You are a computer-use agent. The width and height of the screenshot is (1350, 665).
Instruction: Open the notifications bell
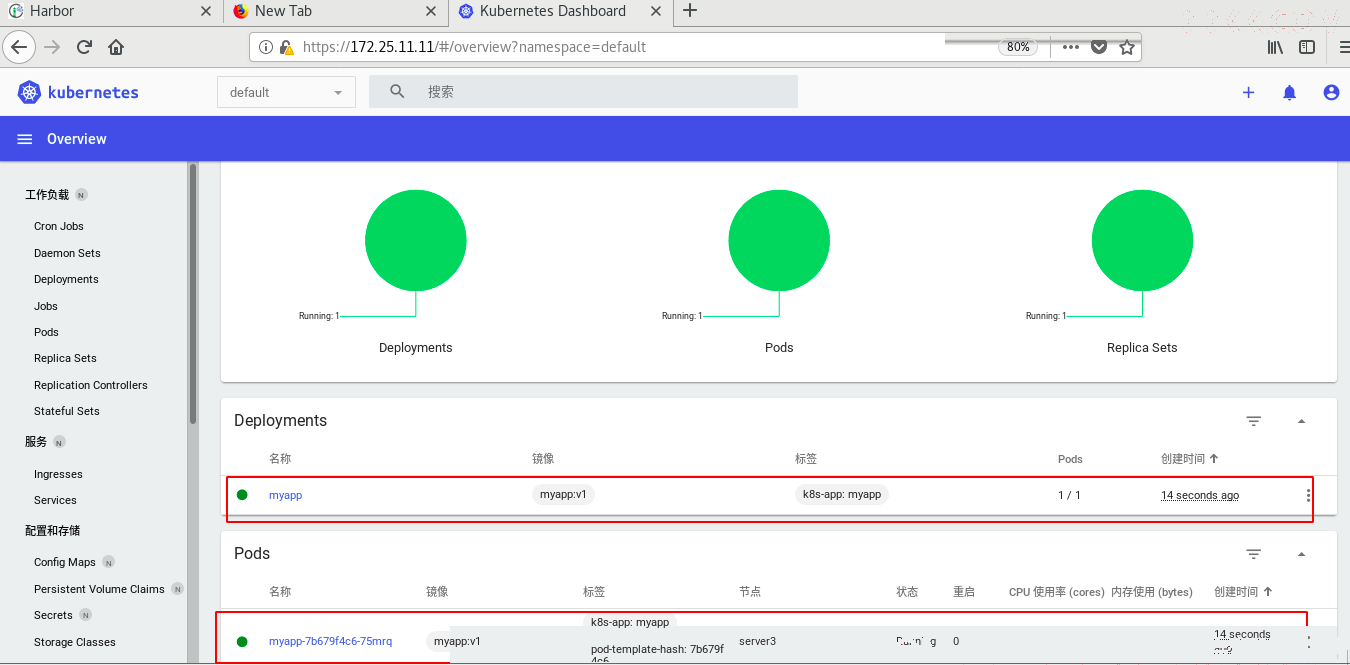(1289, 92)
